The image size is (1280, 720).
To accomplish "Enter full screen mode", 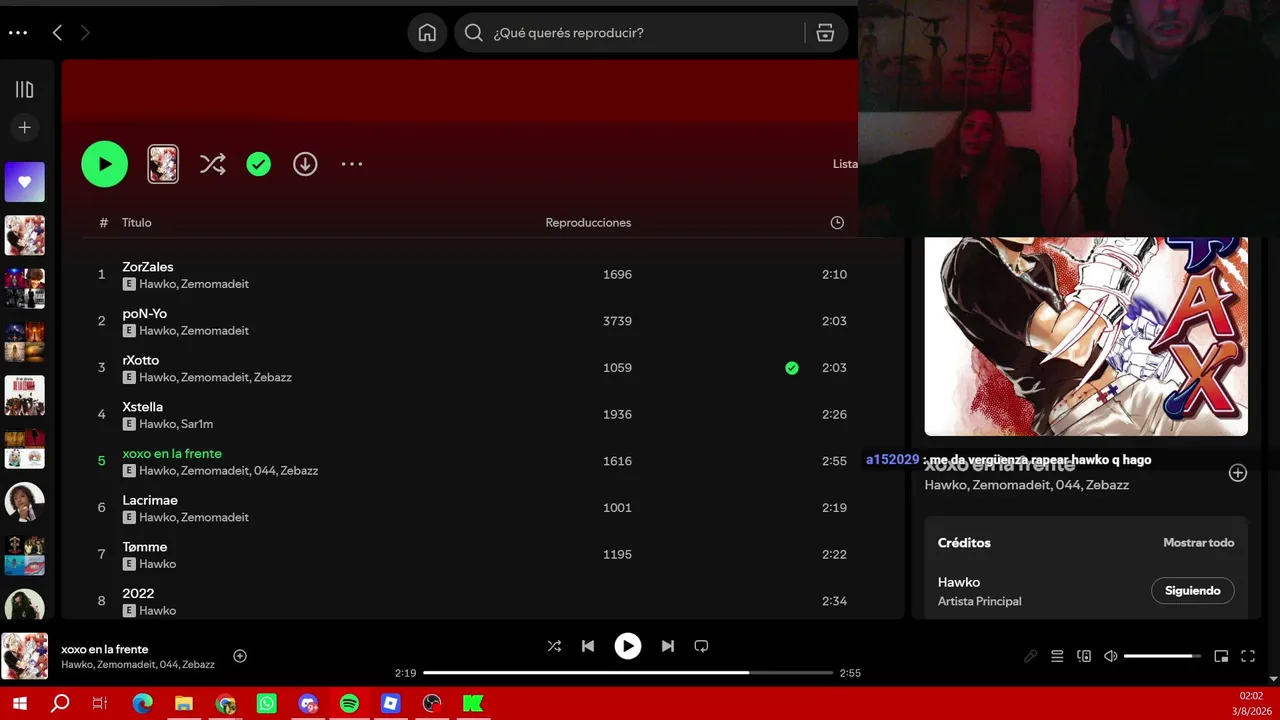I will (1248, 656).
